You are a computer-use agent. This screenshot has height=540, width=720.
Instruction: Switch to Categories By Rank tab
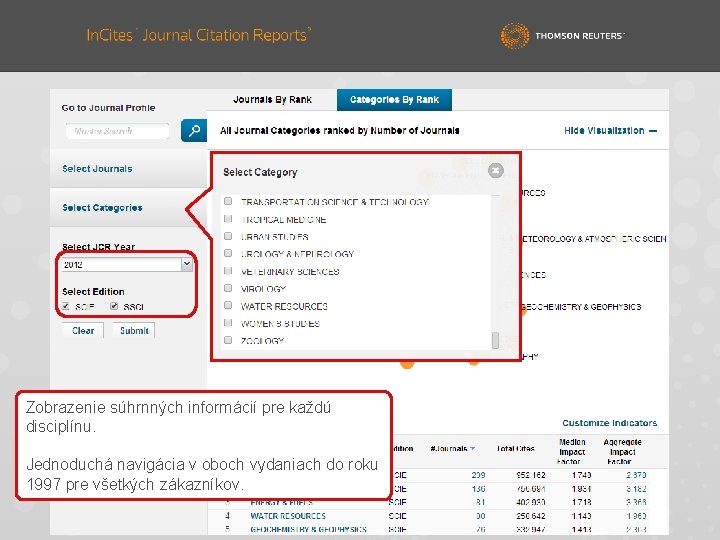tap(394, 100)
